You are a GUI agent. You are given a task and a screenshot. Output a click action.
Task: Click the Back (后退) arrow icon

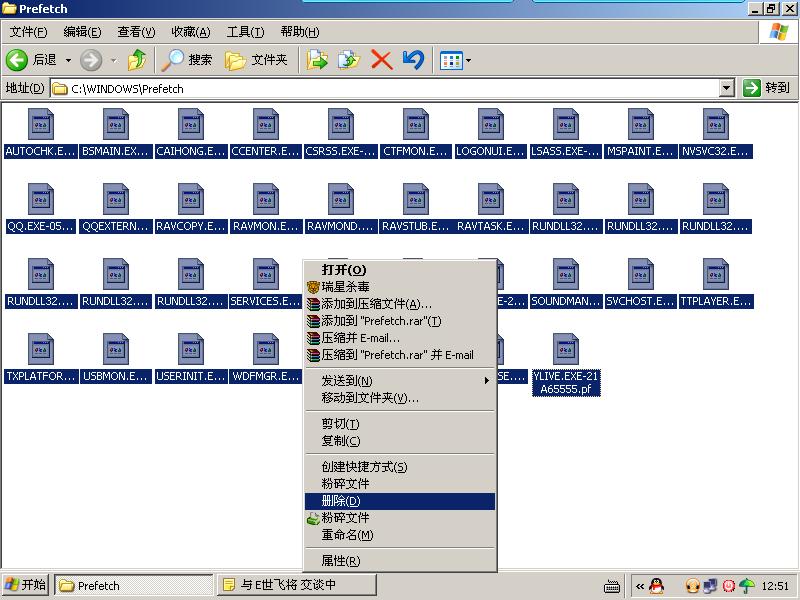[17, 60]
